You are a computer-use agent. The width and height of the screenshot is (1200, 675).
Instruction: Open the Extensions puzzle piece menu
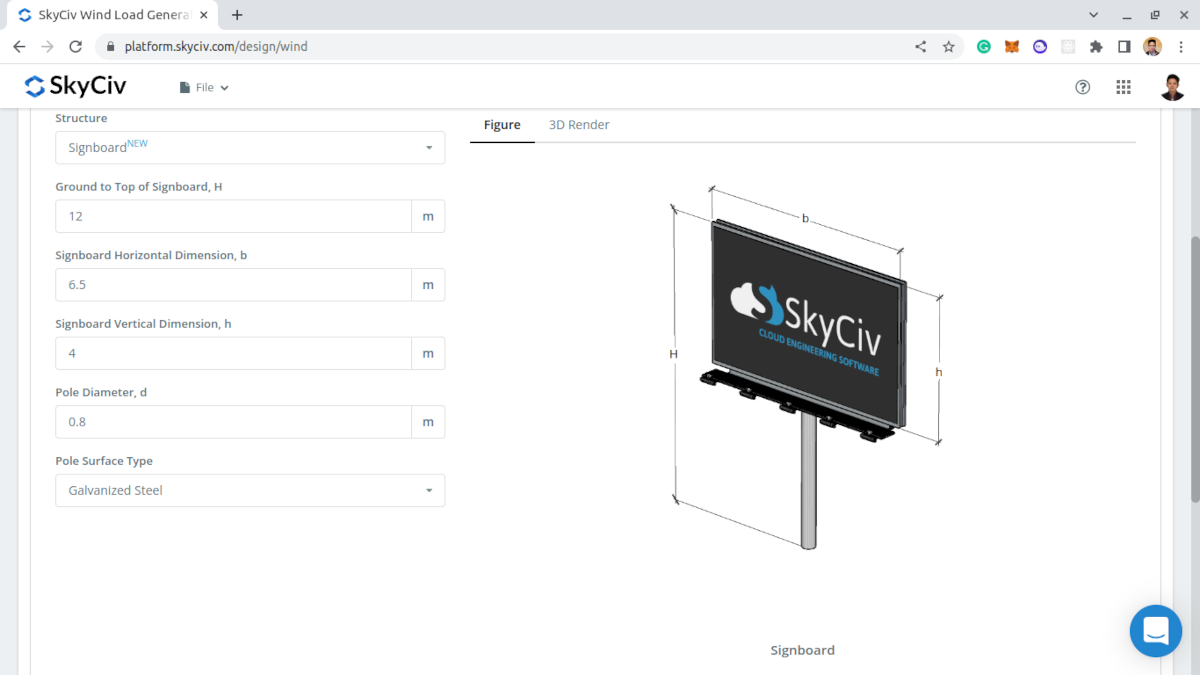[x=1096, y=46]
